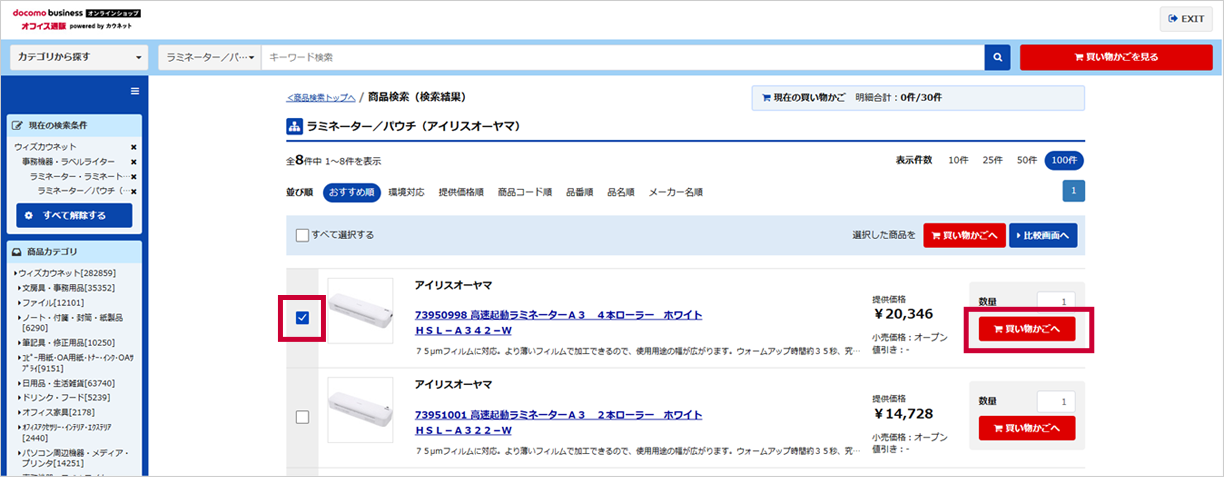The width and height of the screenshot is (1224, 477).
Task: Click the first laminator product thumbnail
Action: click(x=360, y=312)
